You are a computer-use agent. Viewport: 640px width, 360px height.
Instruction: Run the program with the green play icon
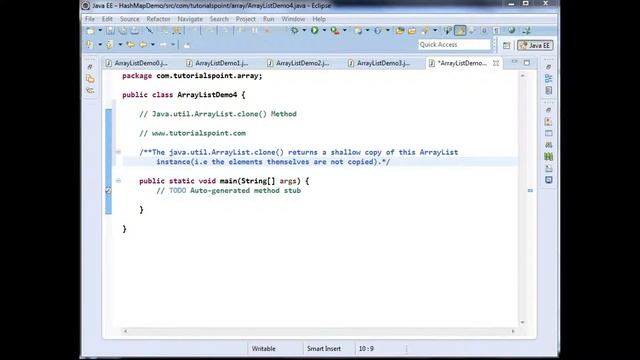coord(314,31)
